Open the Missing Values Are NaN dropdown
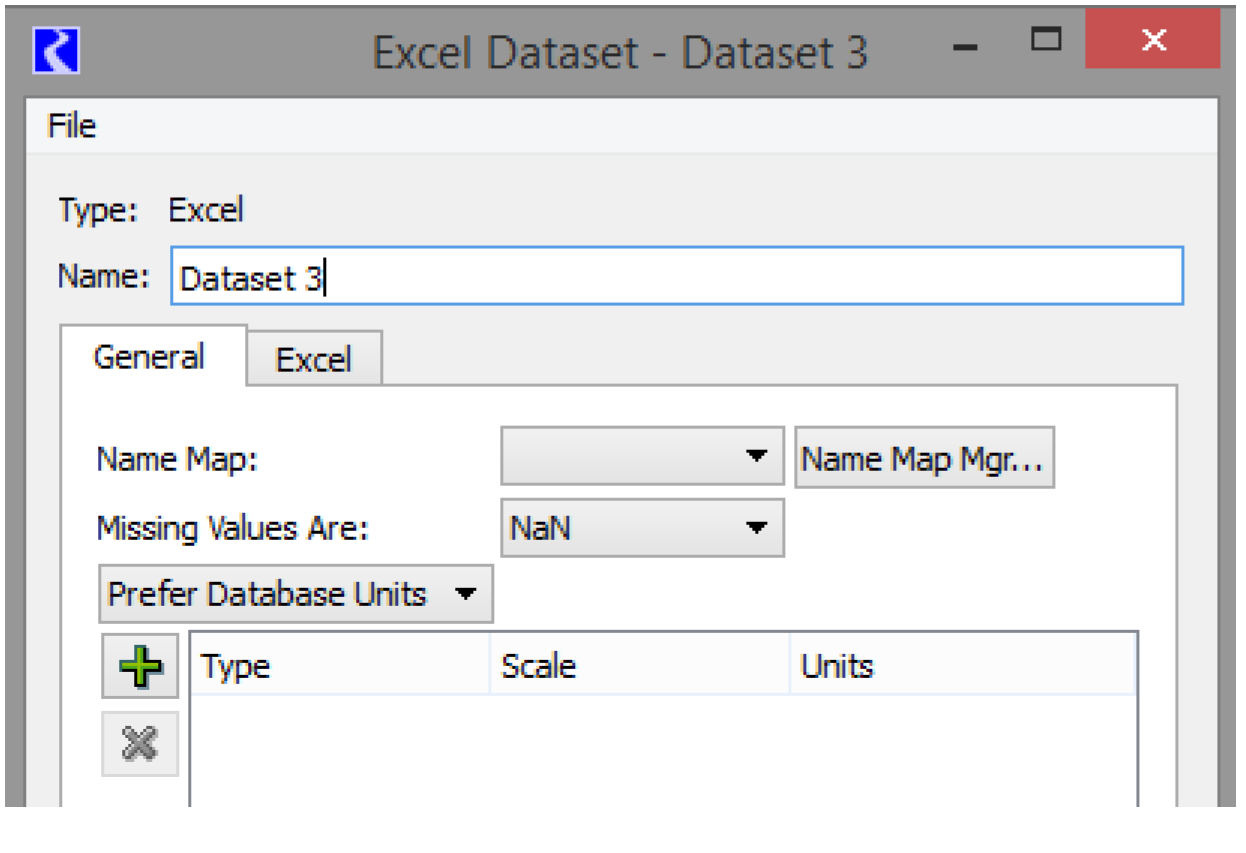The image size is (1246, 853). pyautogui.click(x=642, y=527)
